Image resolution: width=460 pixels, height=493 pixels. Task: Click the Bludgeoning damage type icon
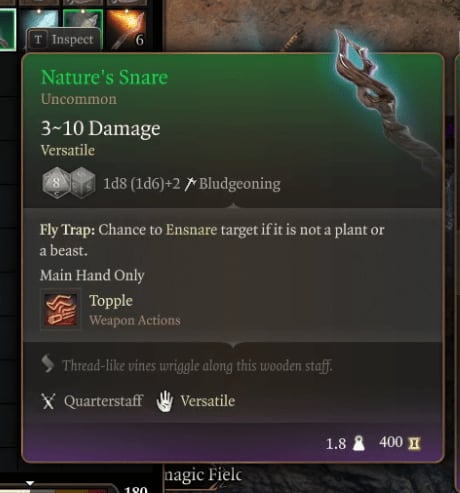(x=190, y=184)
